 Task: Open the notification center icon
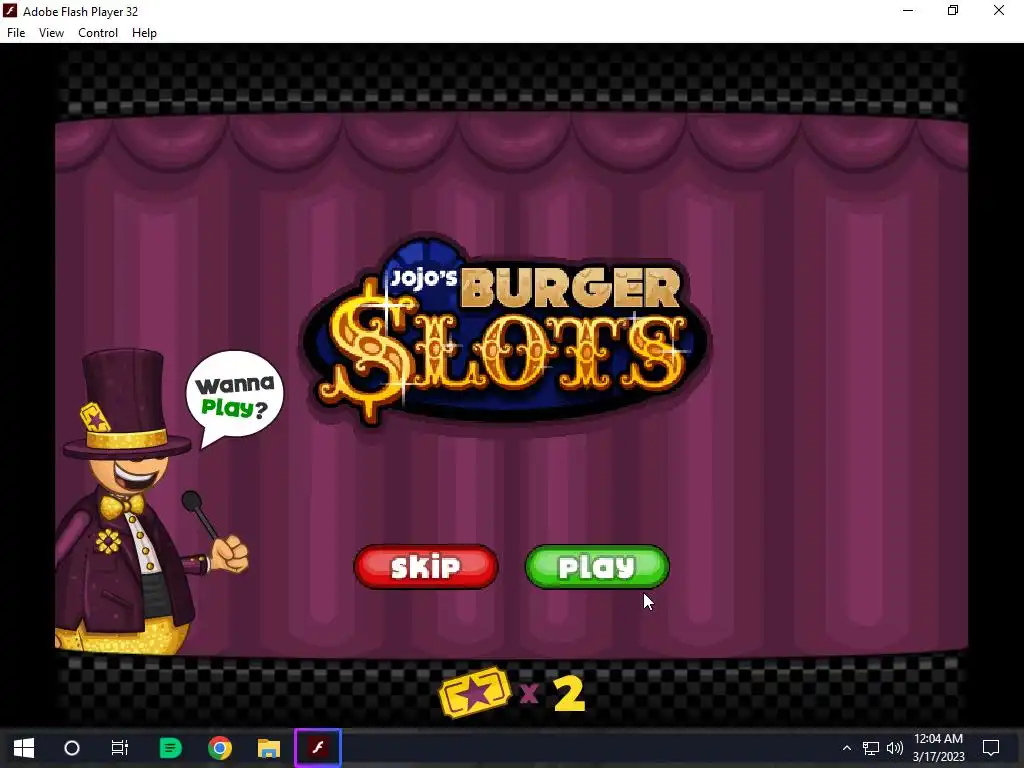[991, 748]
